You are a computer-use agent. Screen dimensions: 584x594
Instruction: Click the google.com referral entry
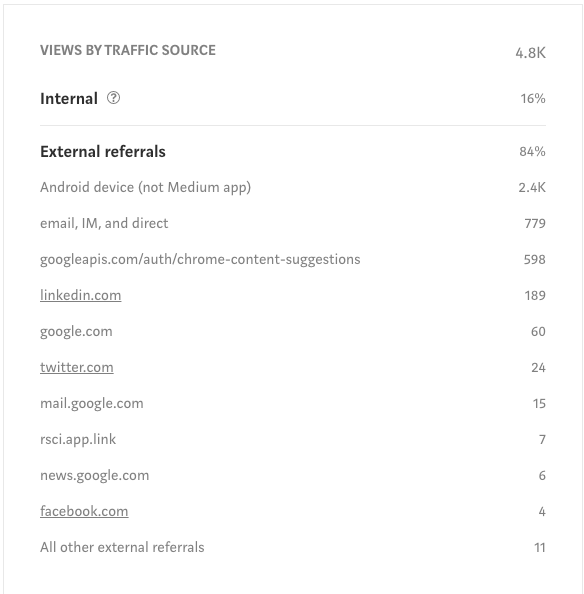[76, 331]
